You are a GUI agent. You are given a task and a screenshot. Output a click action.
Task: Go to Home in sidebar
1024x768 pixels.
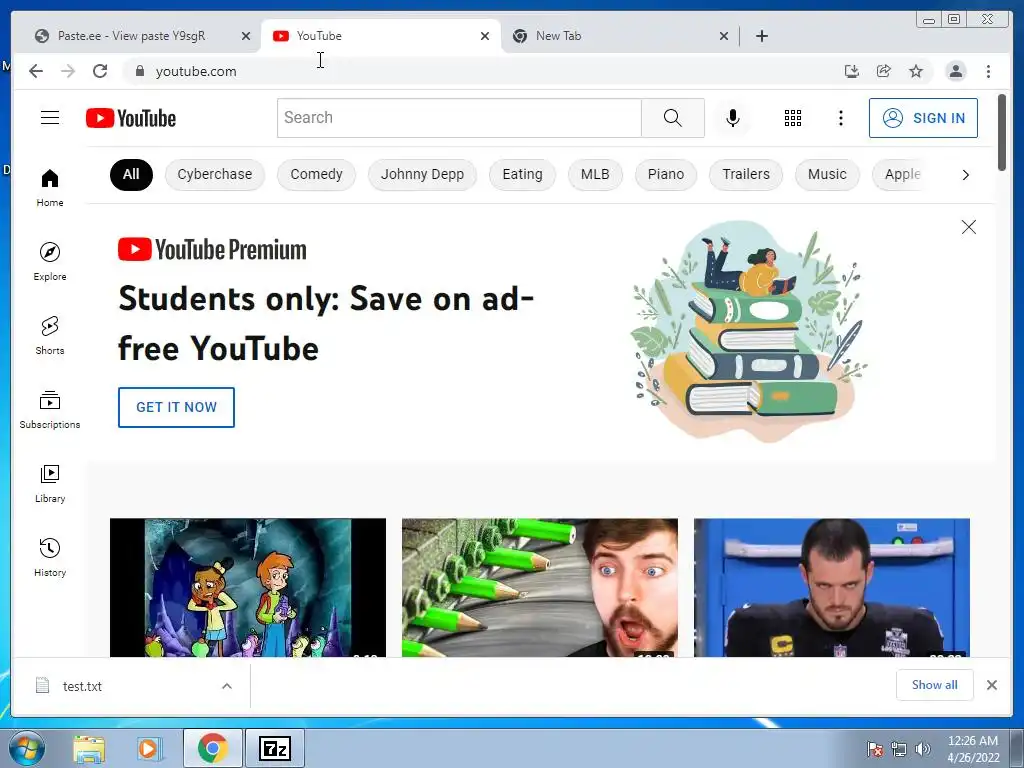pos(50,188)
